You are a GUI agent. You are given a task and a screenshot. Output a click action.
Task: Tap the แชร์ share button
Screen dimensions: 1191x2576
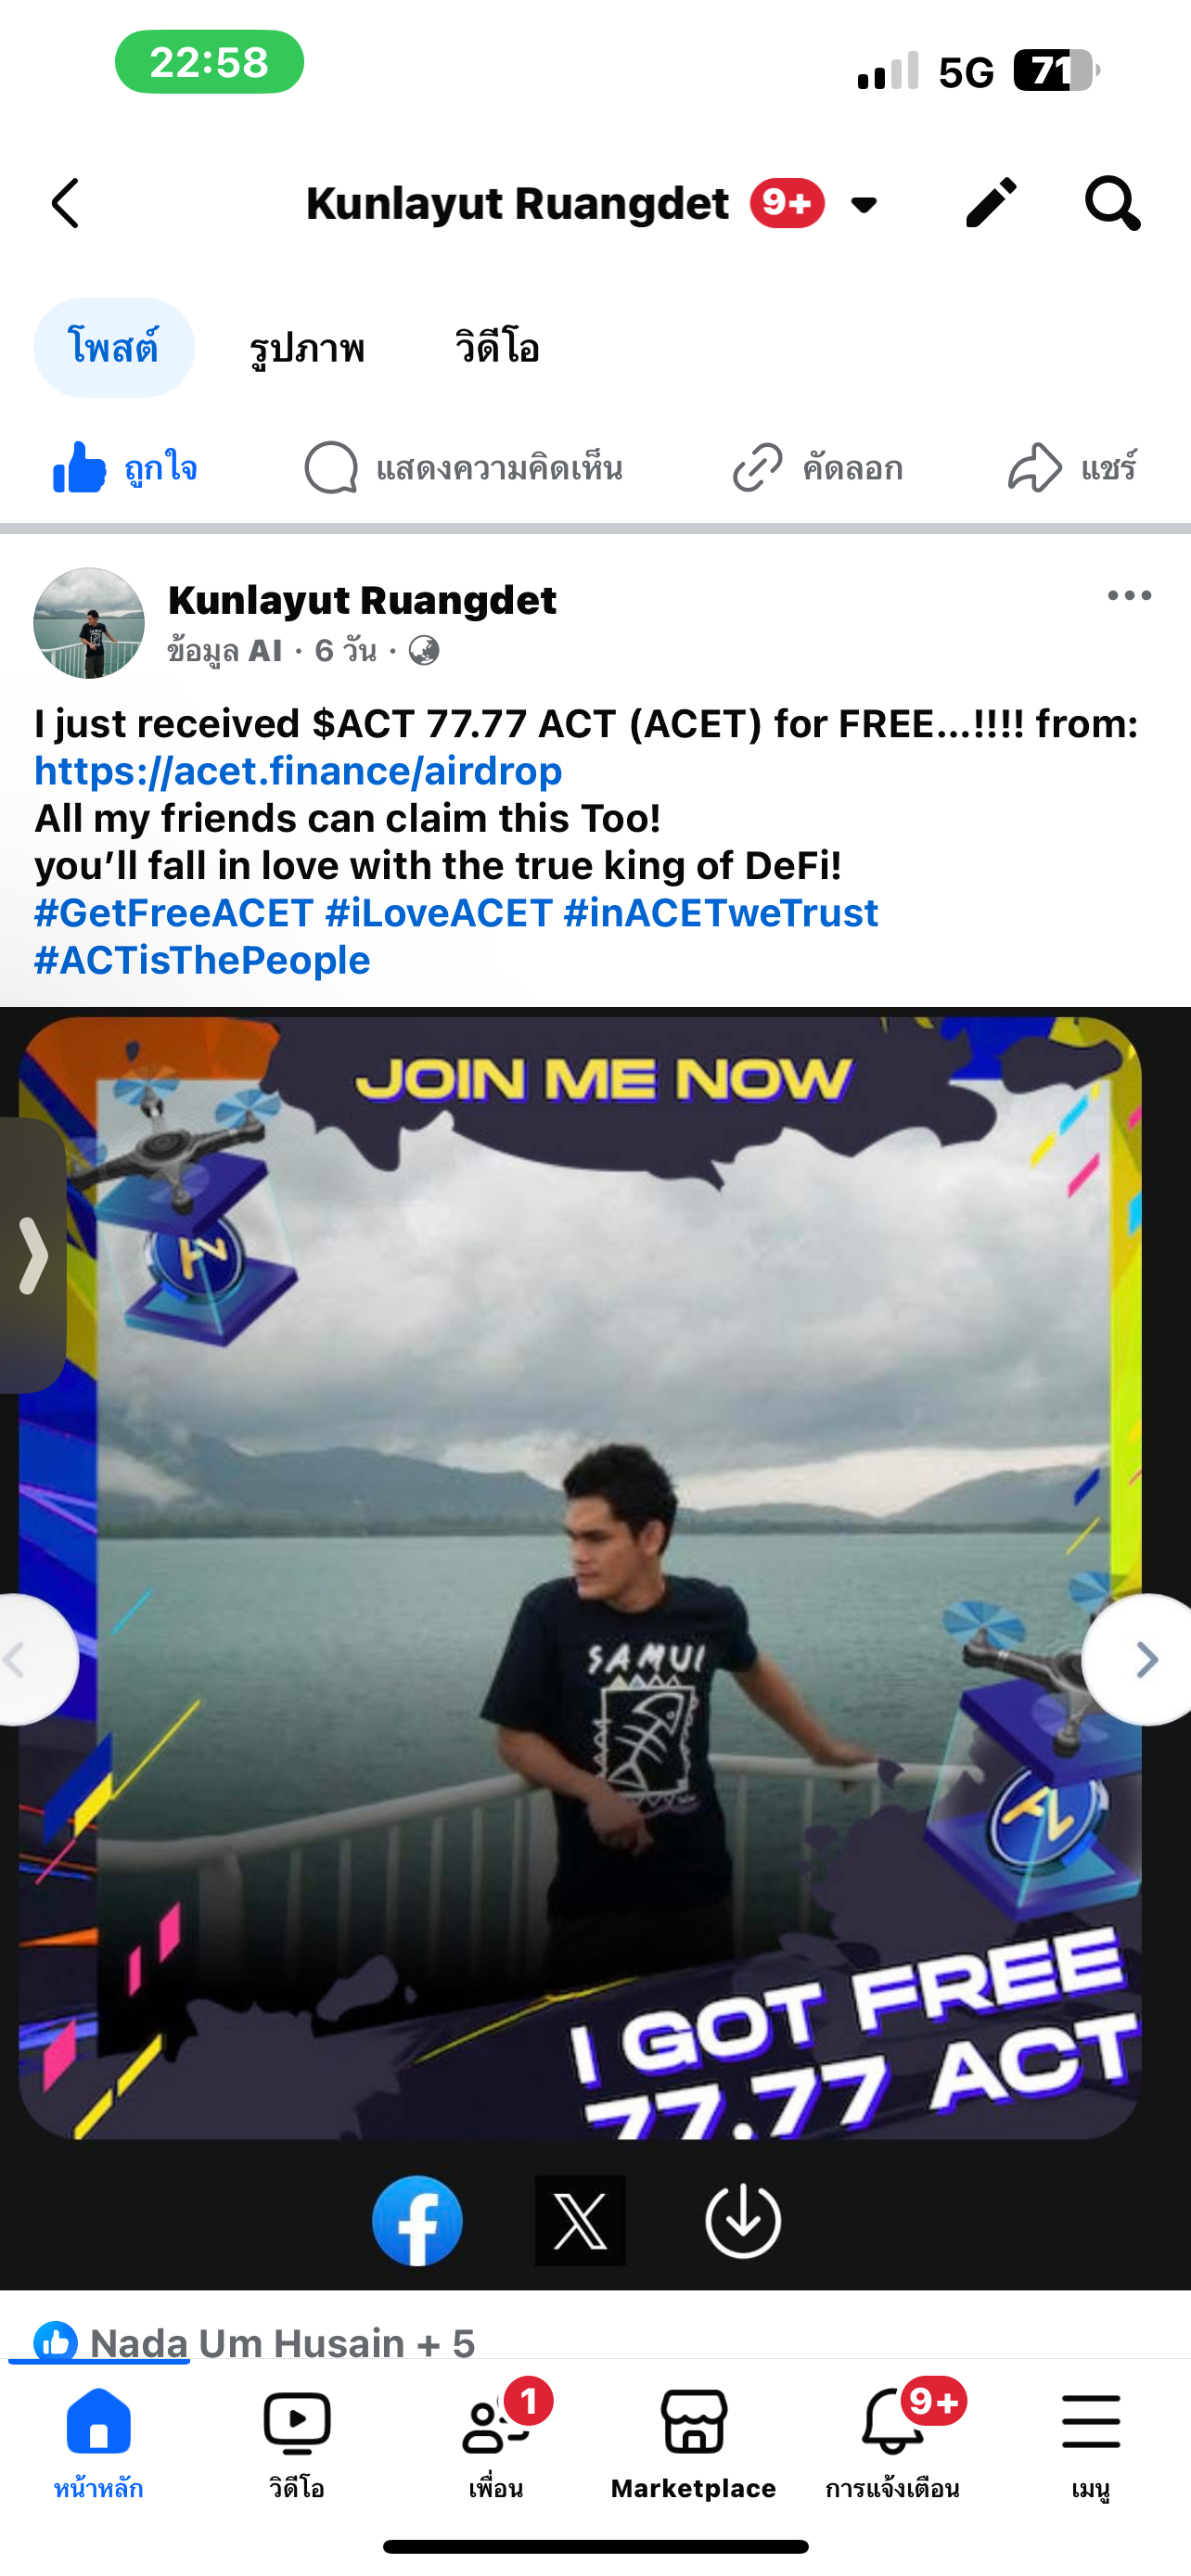(x=1072, y=468)
